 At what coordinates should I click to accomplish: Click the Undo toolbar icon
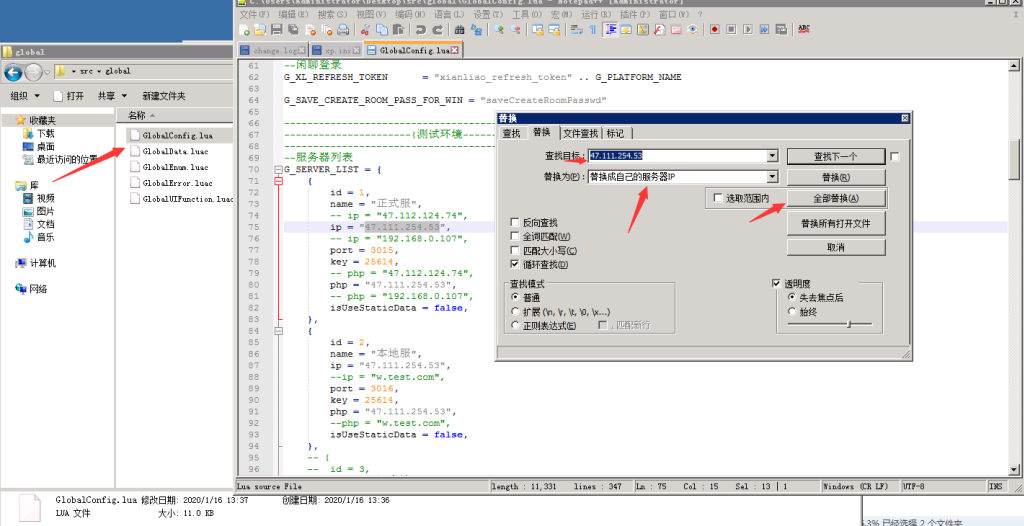pyautogui.click(x=420, y=30)
